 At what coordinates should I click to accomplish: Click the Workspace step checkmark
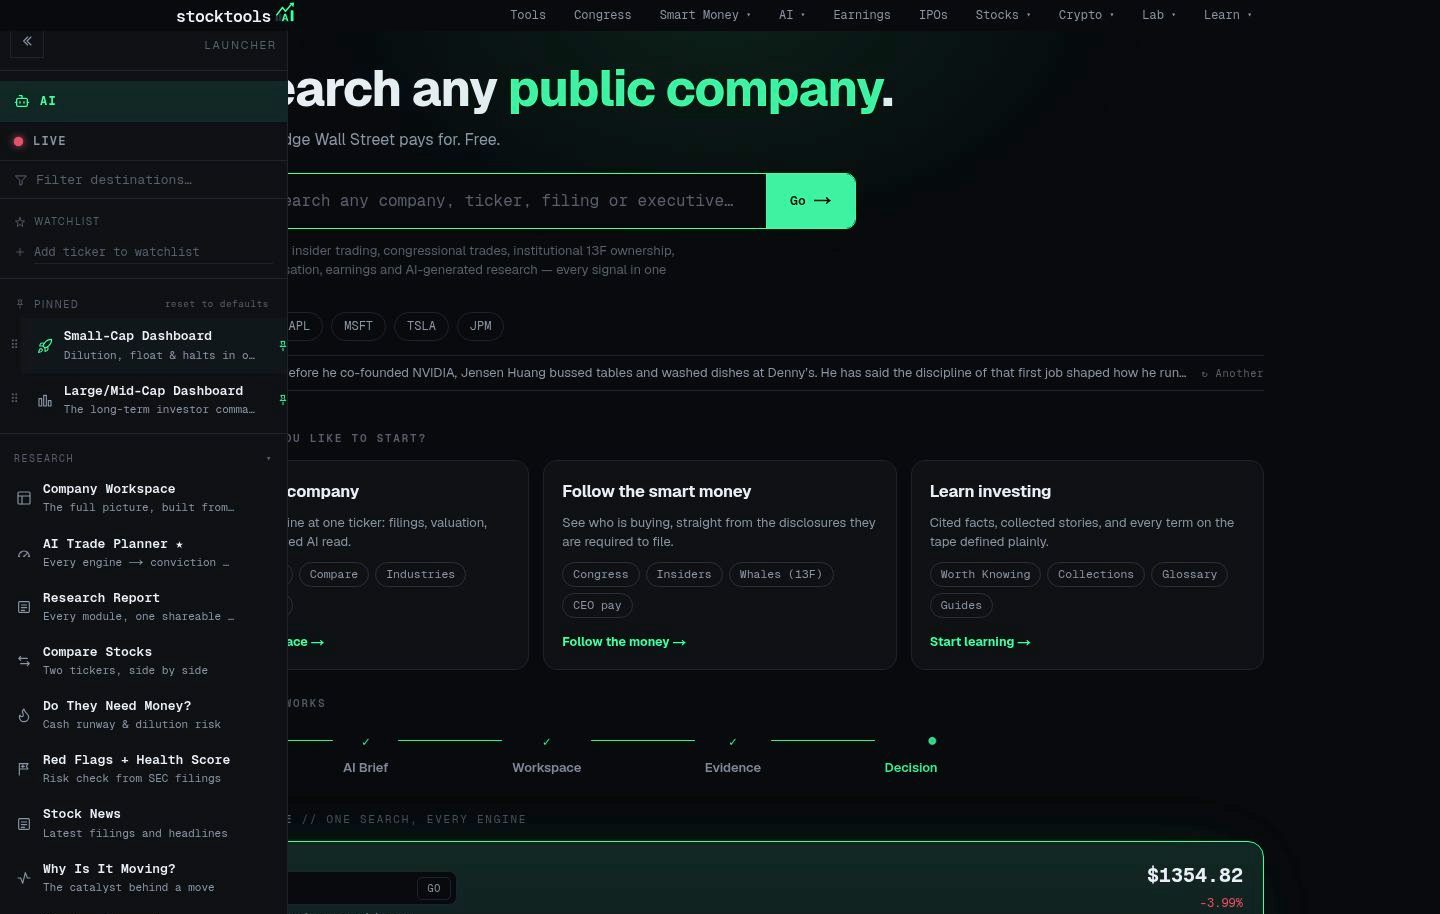[x=546, y=742]
